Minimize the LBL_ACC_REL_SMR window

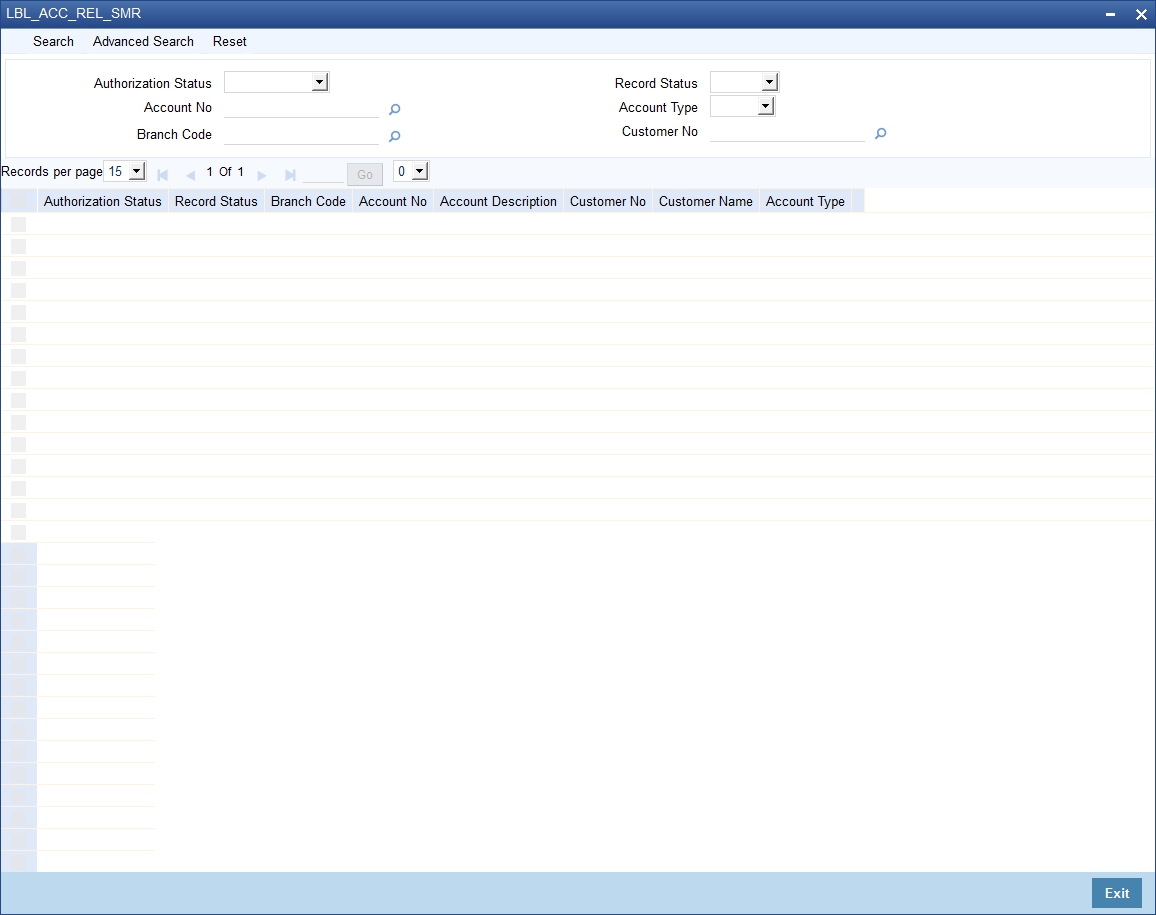click(x=1110, y=14)
